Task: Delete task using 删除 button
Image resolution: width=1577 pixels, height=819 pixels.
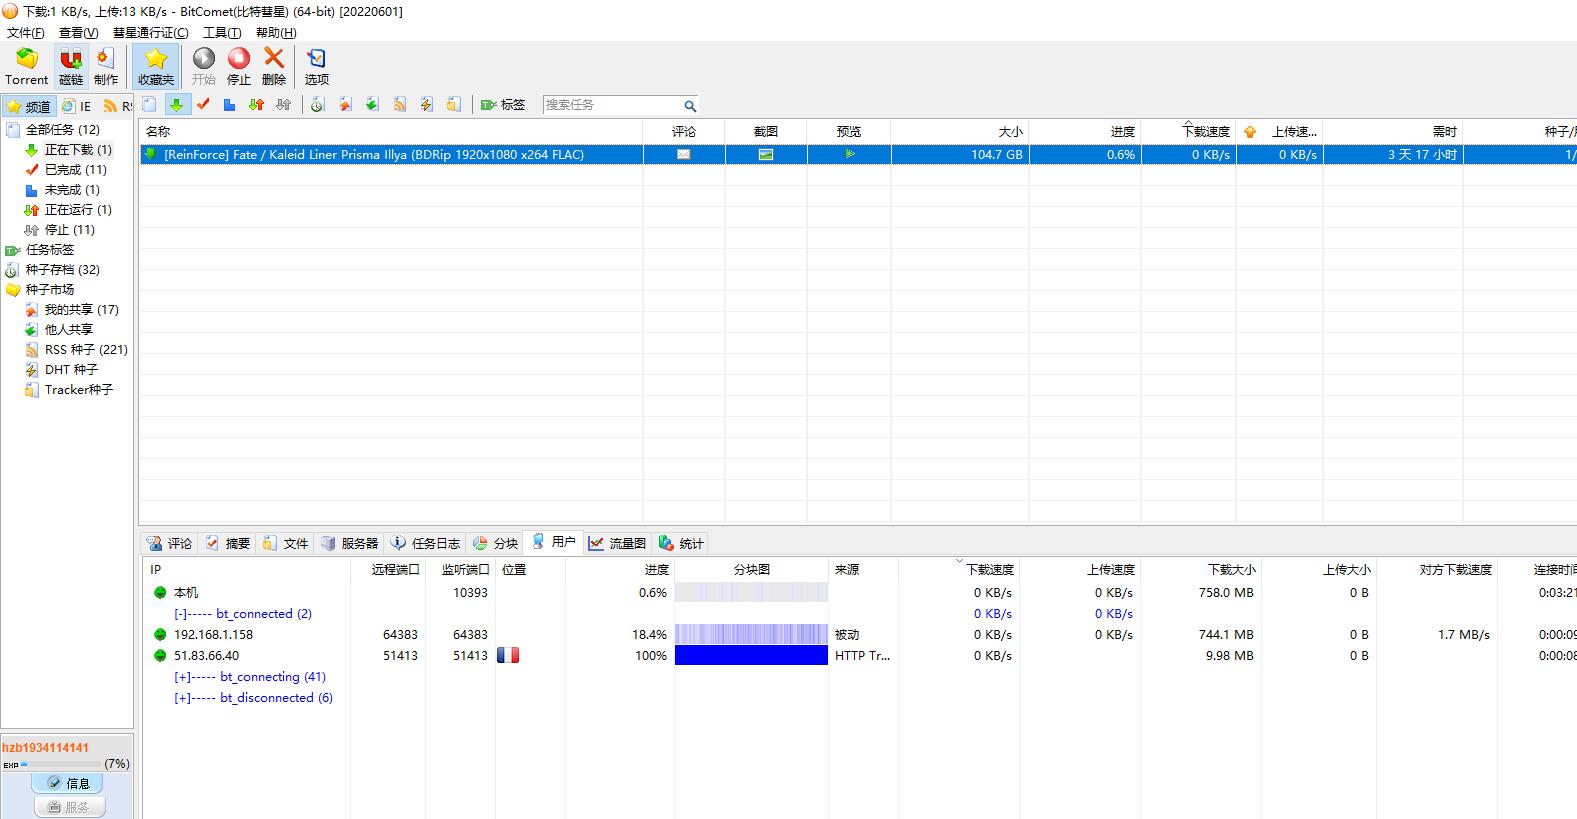Action: [x=274, y=67]
